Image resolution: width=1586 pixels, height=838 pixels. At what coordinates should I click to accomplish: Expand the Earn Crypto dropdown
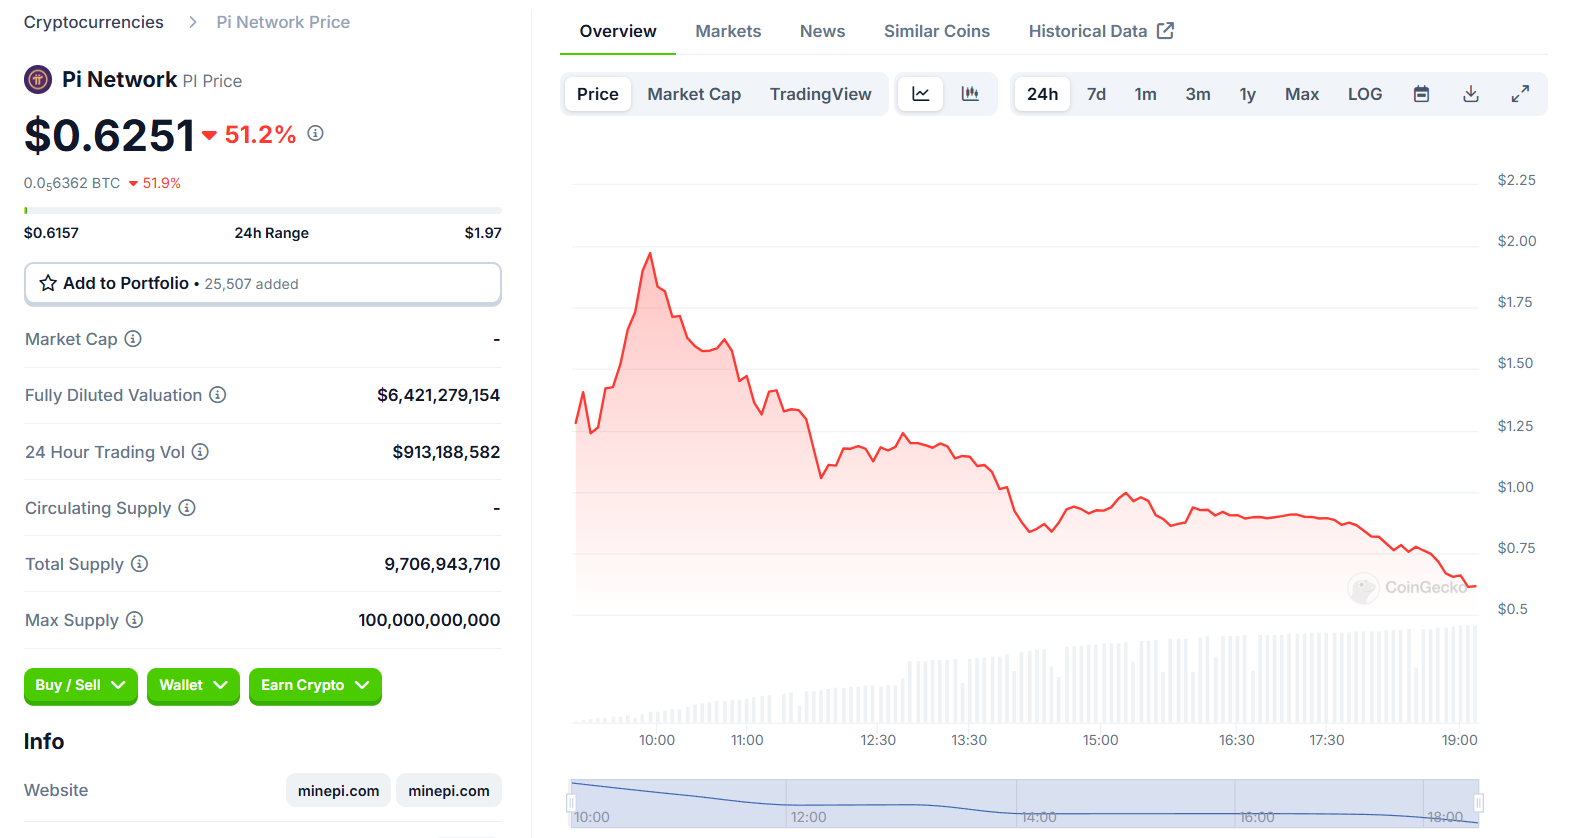tap(315, 686)
